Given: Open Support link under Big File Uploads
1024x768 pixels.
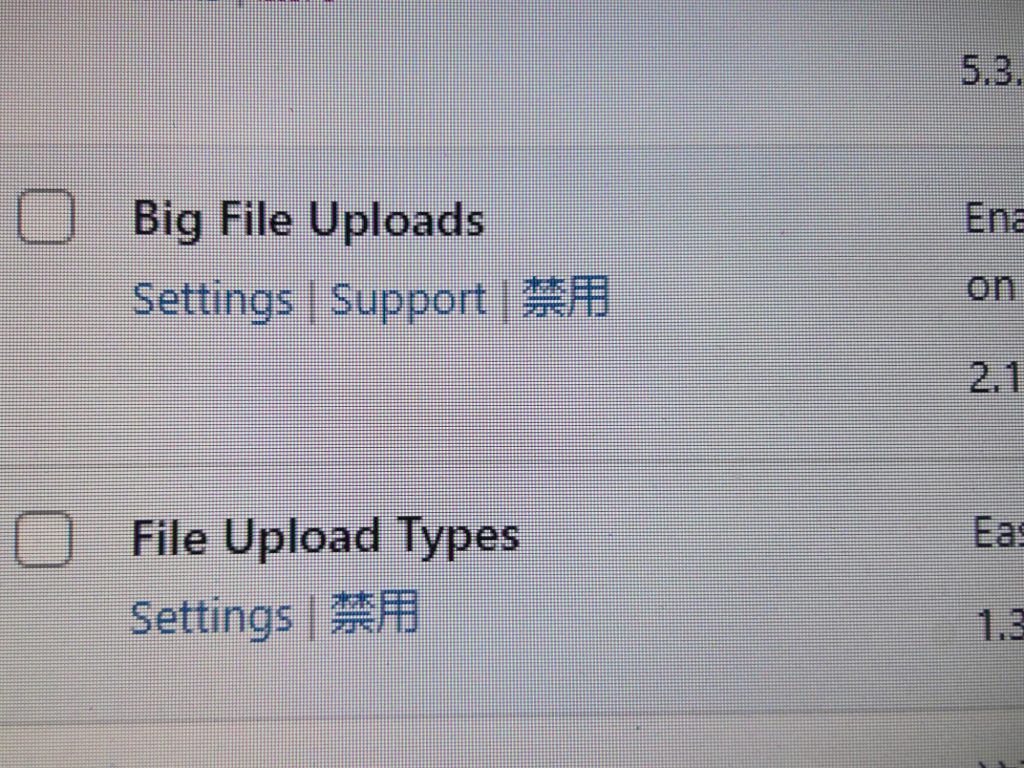Looking at the screenshot, I should 408,300.
